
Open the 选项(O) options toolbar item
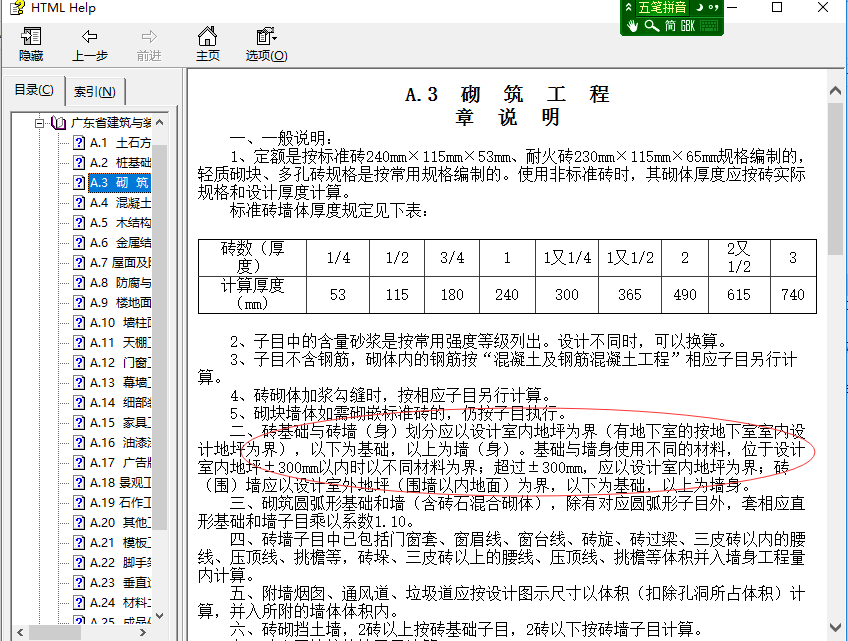point(266,44)
